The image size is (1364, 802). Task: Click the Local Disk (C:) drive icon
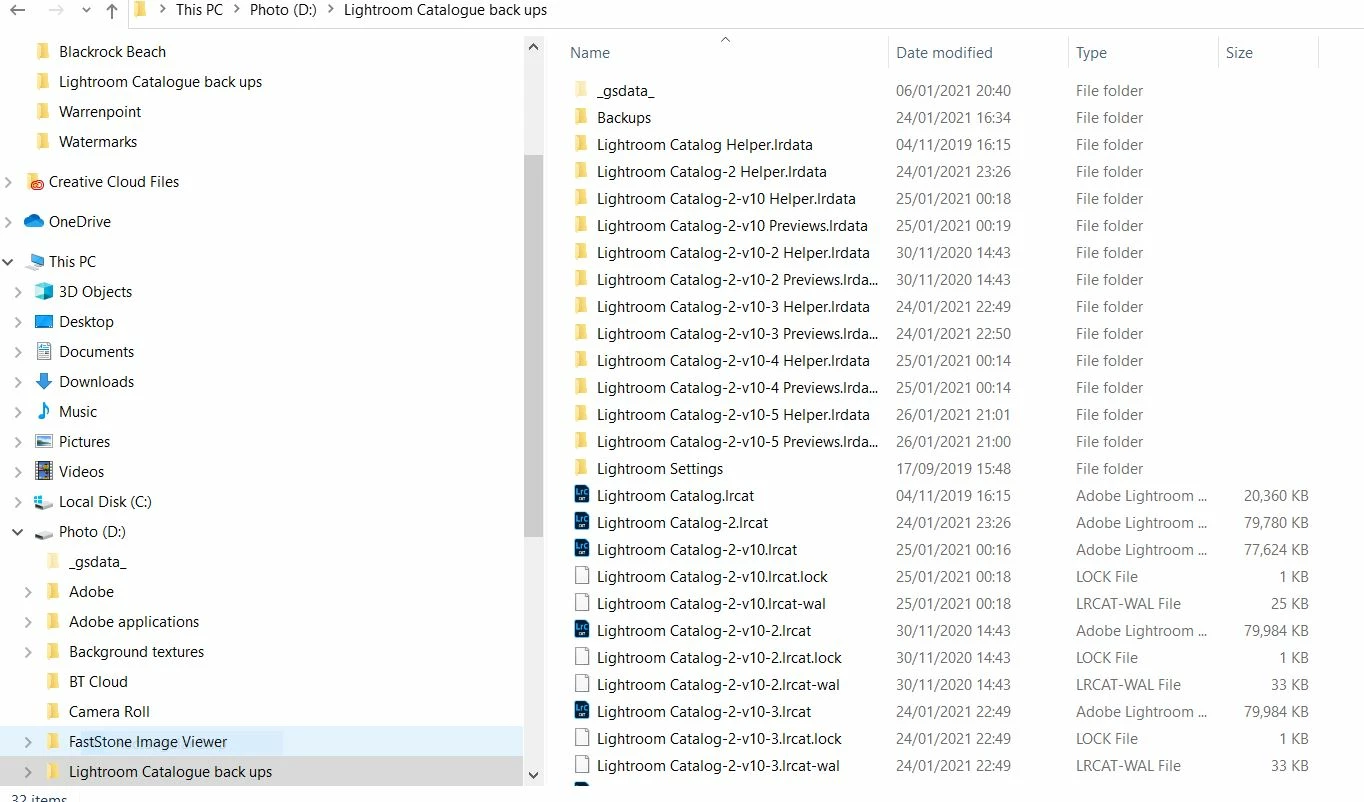(43, 502)
